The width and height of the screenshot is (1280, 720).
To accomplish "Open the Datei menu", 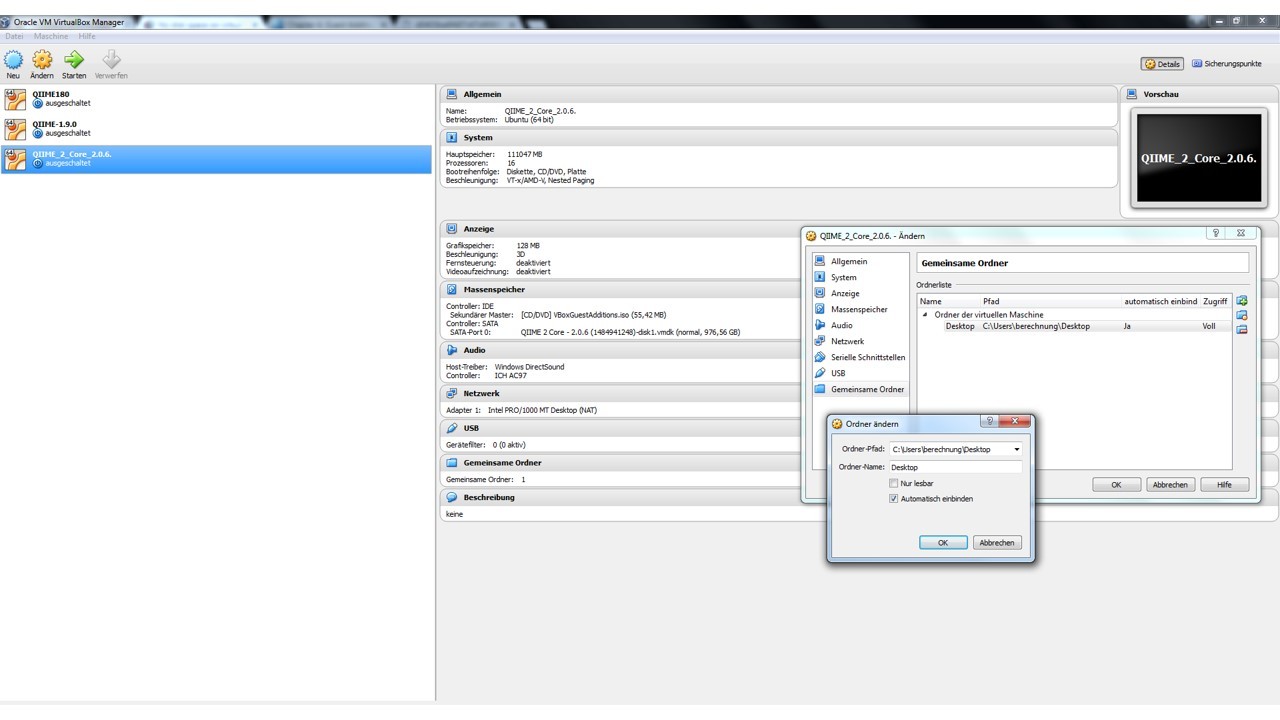I will pyautogui.click(x=14, y=36).
